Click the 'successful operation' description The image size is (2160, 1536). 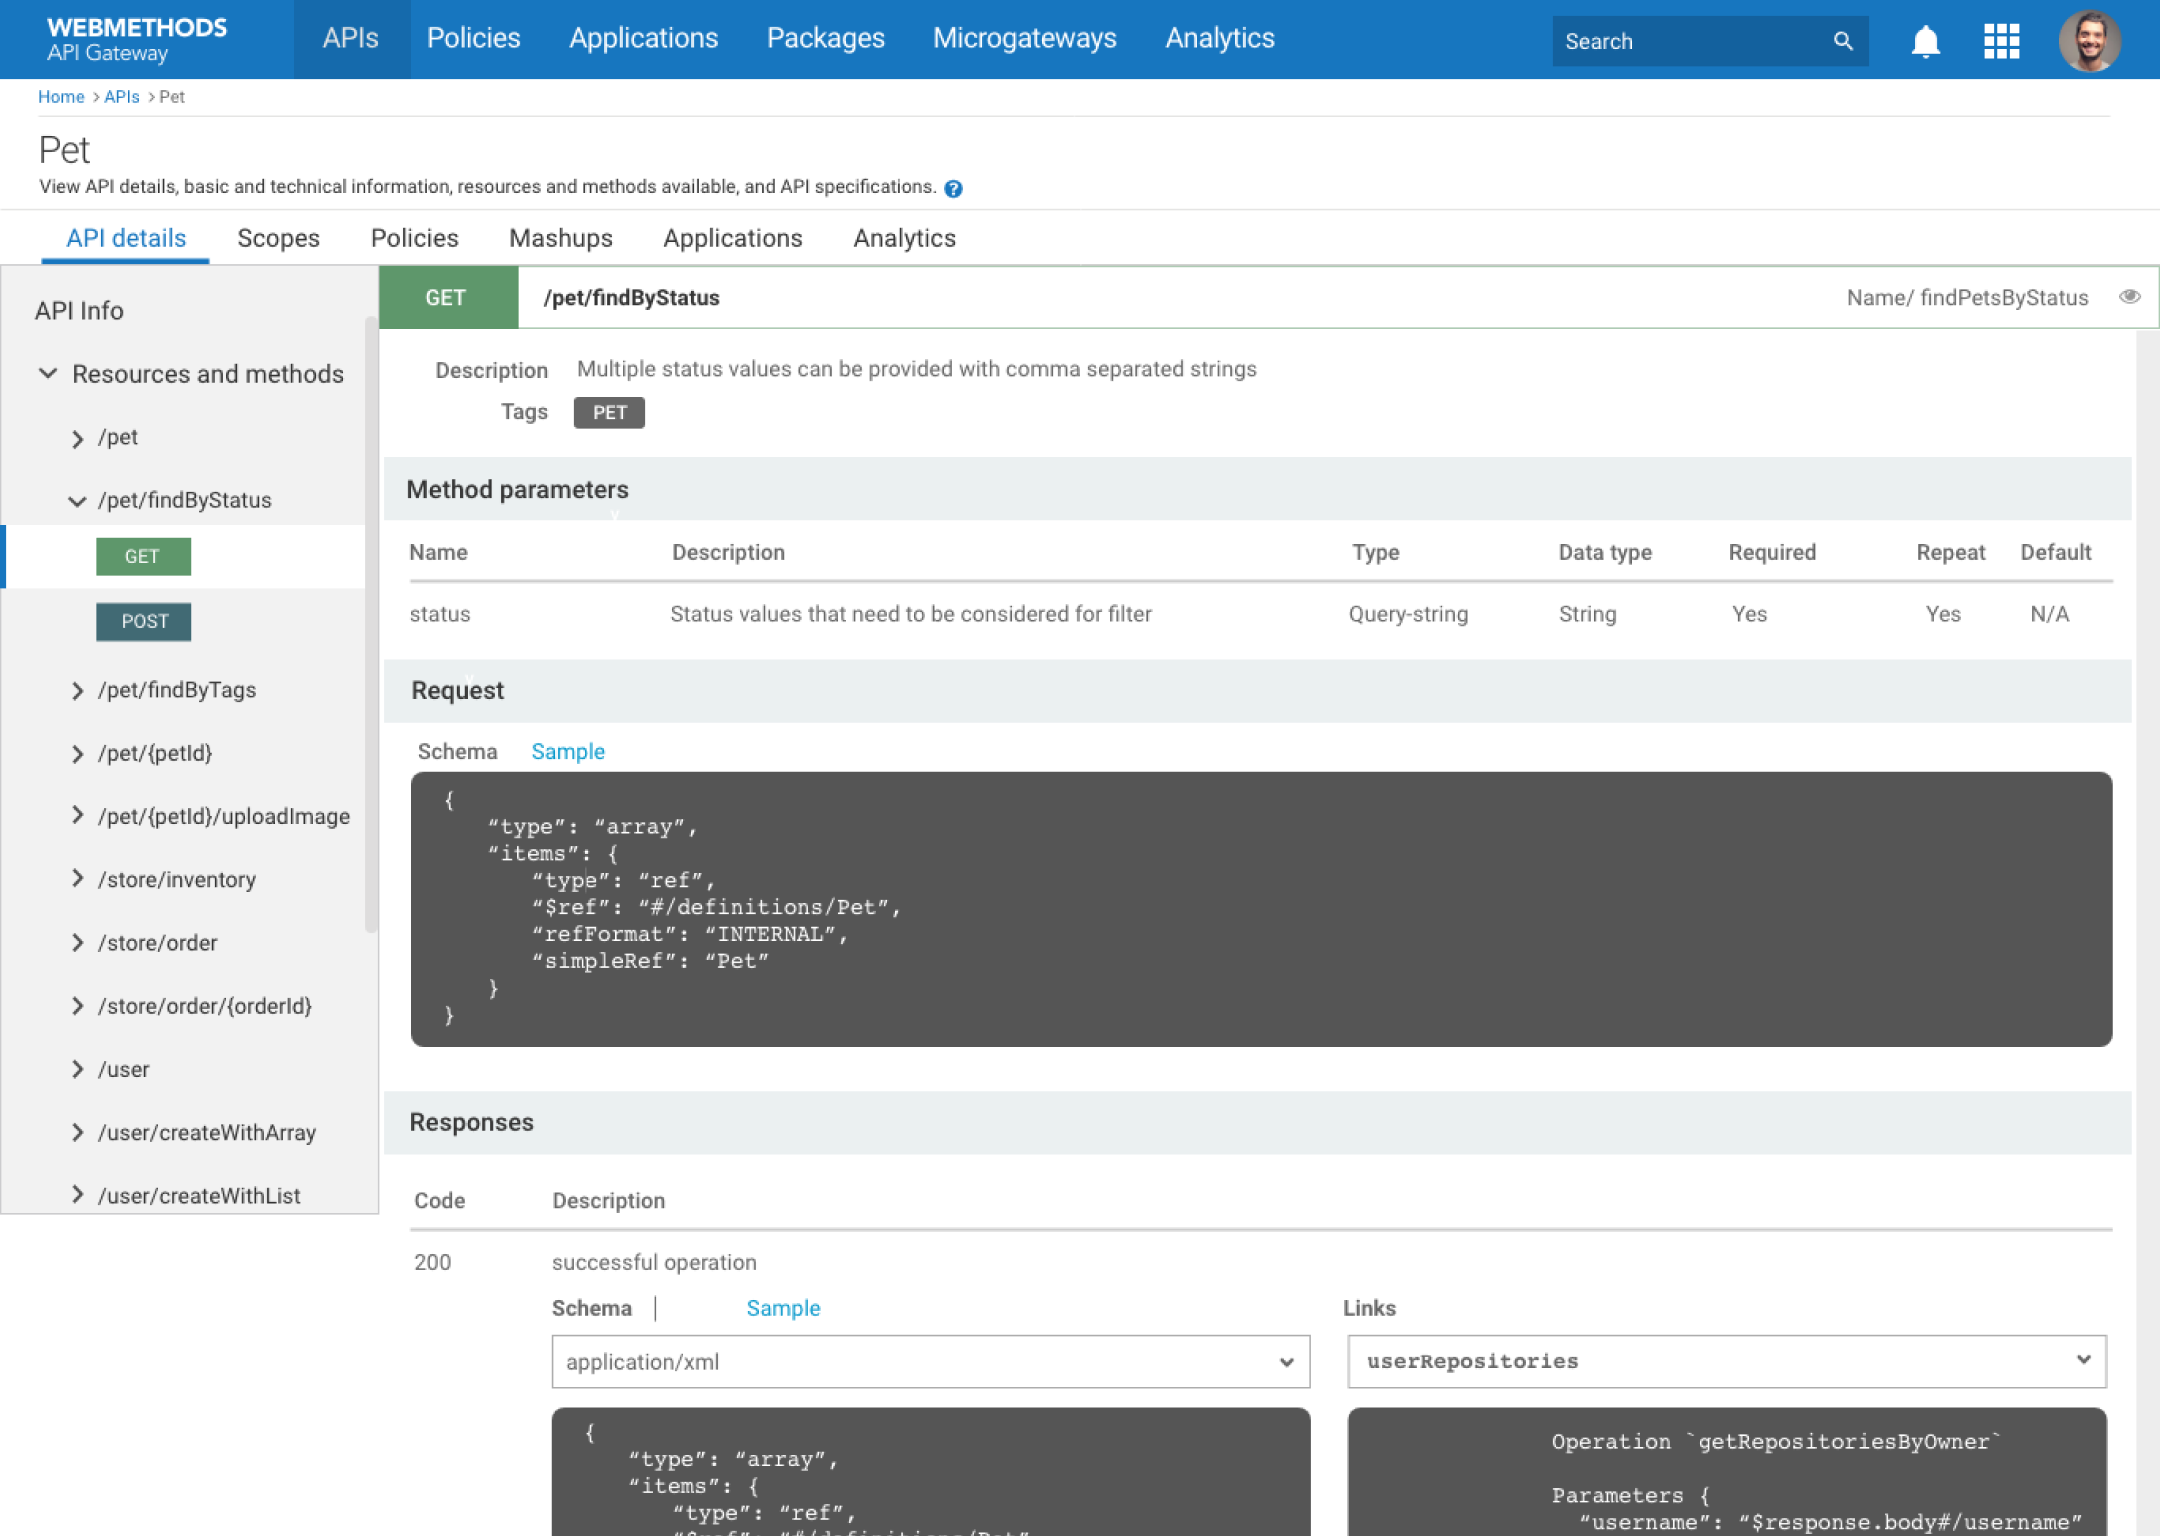point(654,1262)
